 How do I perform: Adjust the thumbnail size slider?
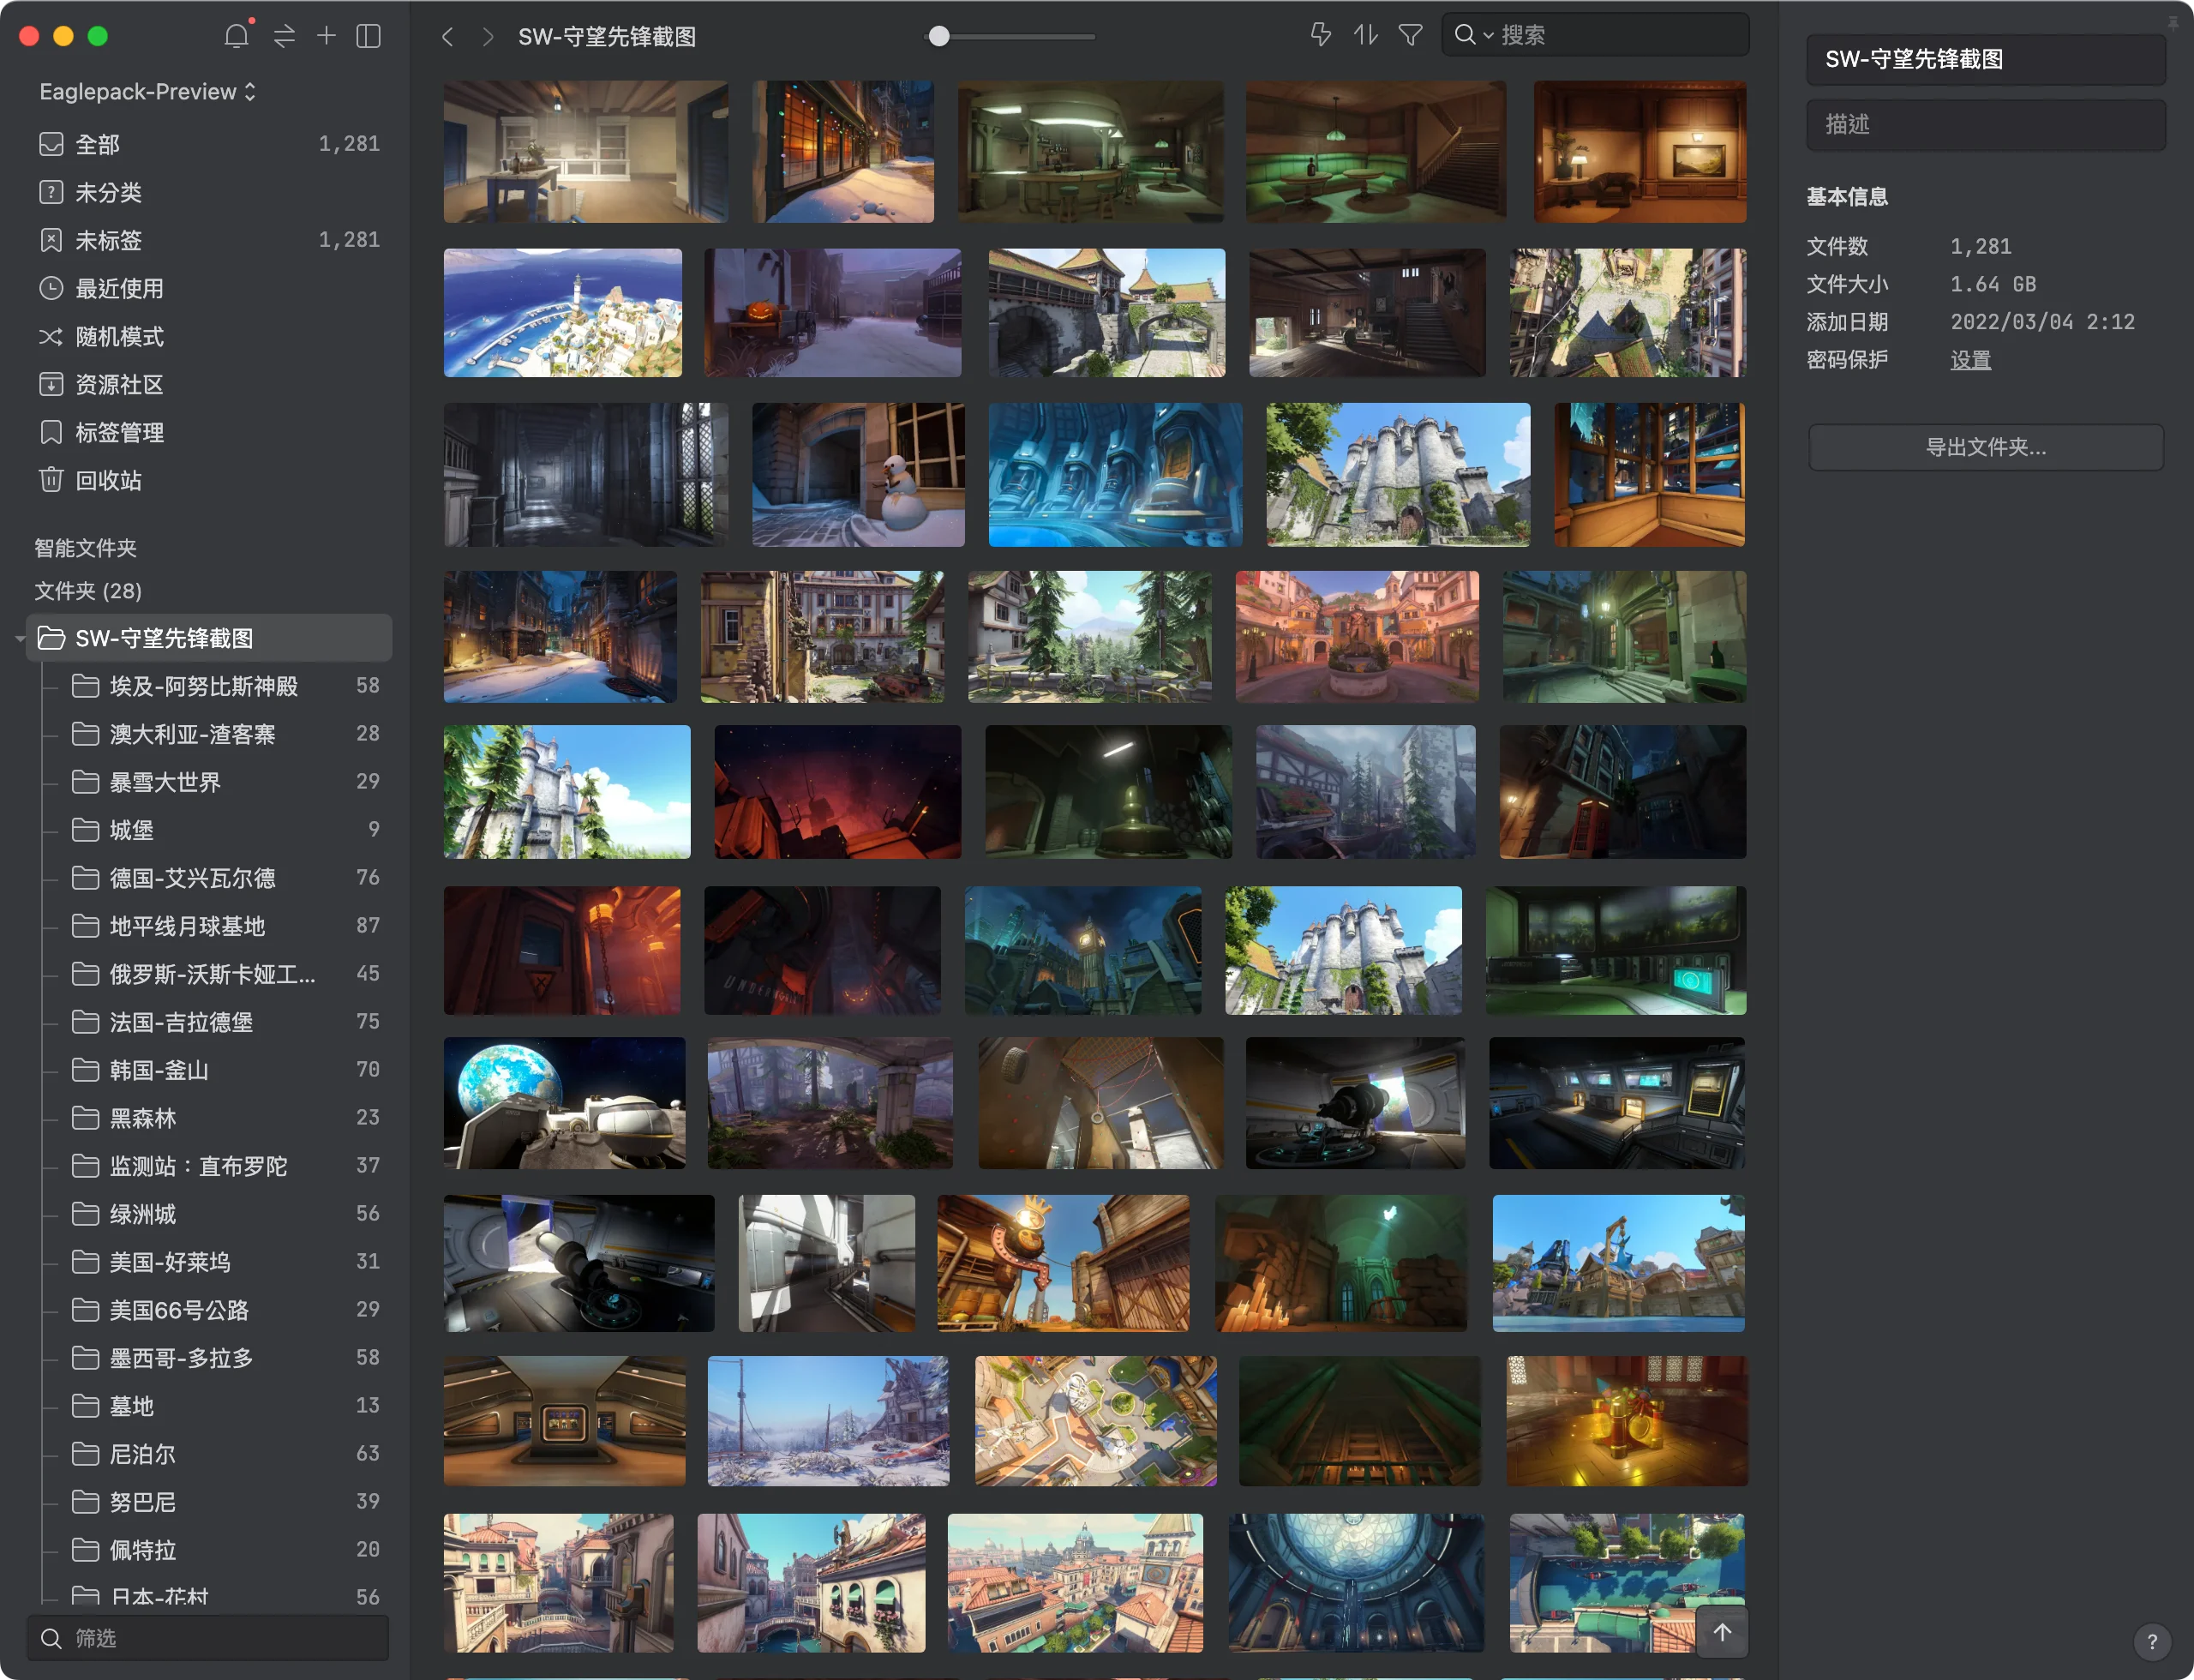coord(938,37)
